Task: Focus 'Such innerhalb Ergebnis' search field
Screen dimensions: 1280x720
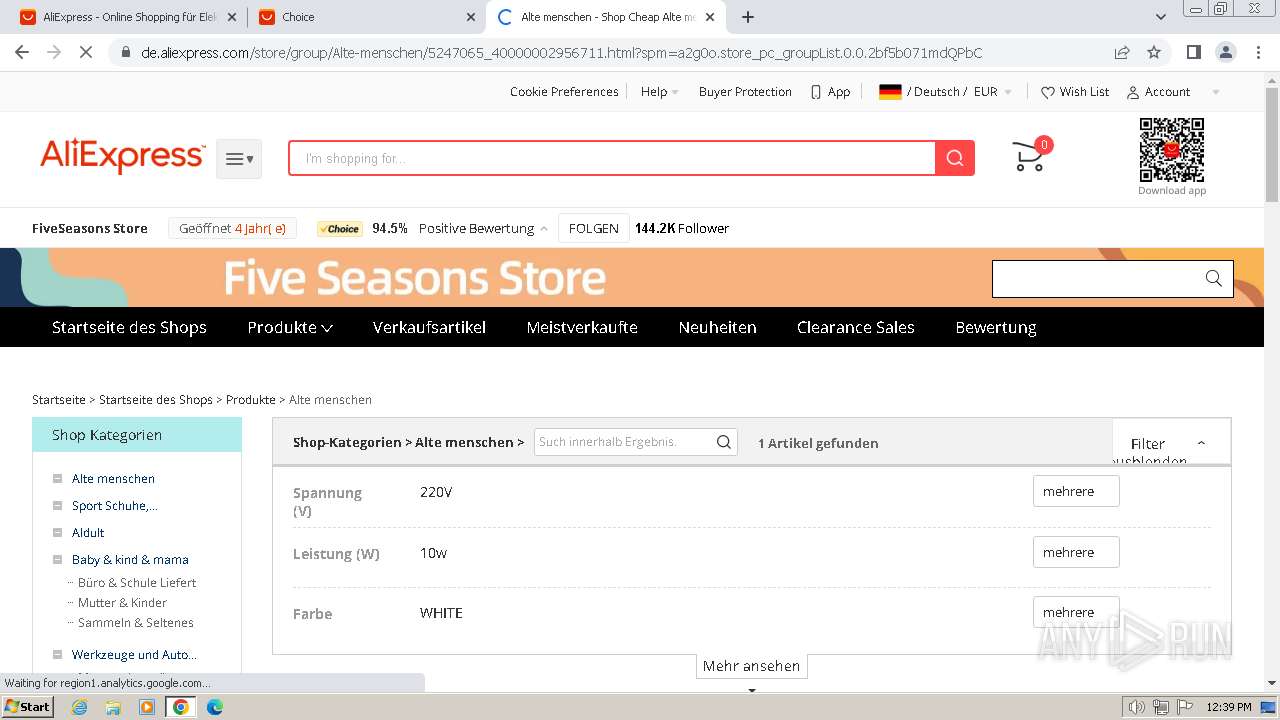Action: pyautogui.click(x=624, y=442)
